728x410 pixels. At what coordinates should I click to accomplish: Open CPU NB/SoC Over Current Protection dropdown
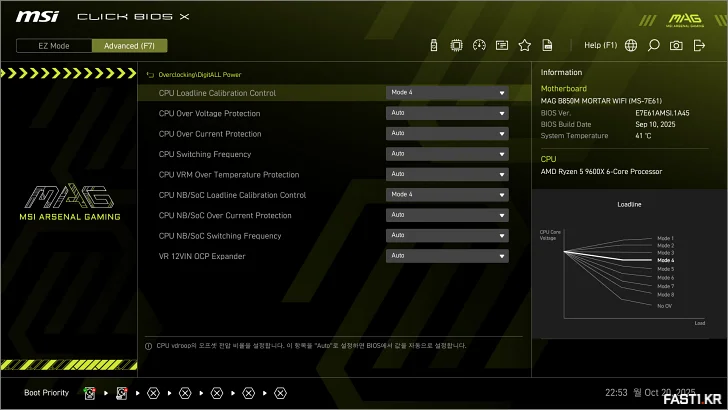447,215
